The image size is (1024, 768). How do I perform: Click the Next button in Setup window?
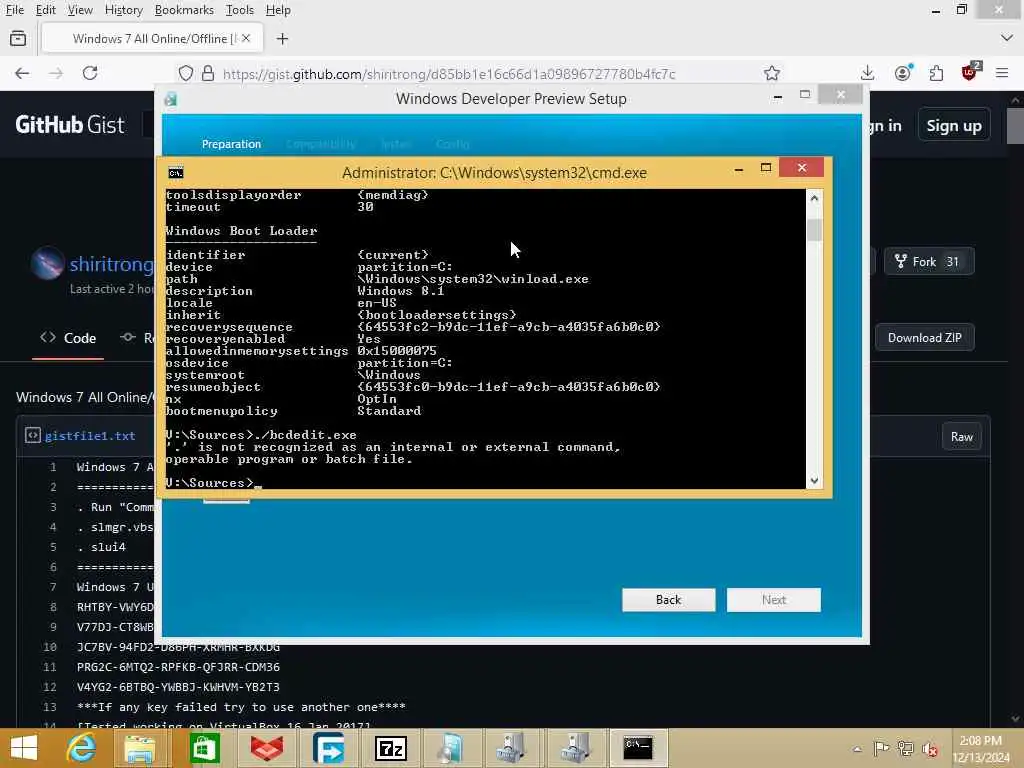pyautogui.click(x=774, y=600)
